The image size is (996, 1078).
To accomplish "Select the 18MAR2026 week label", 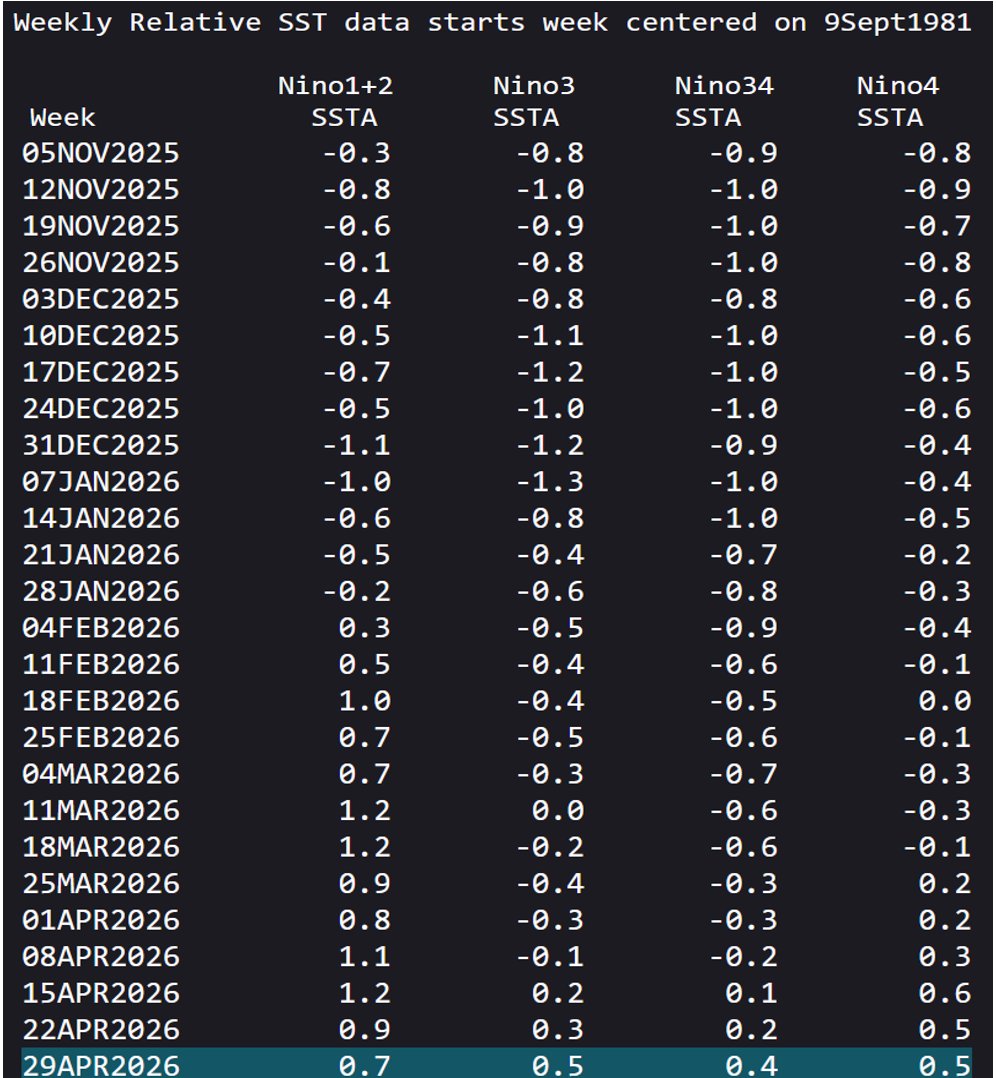I will point(101,846).
